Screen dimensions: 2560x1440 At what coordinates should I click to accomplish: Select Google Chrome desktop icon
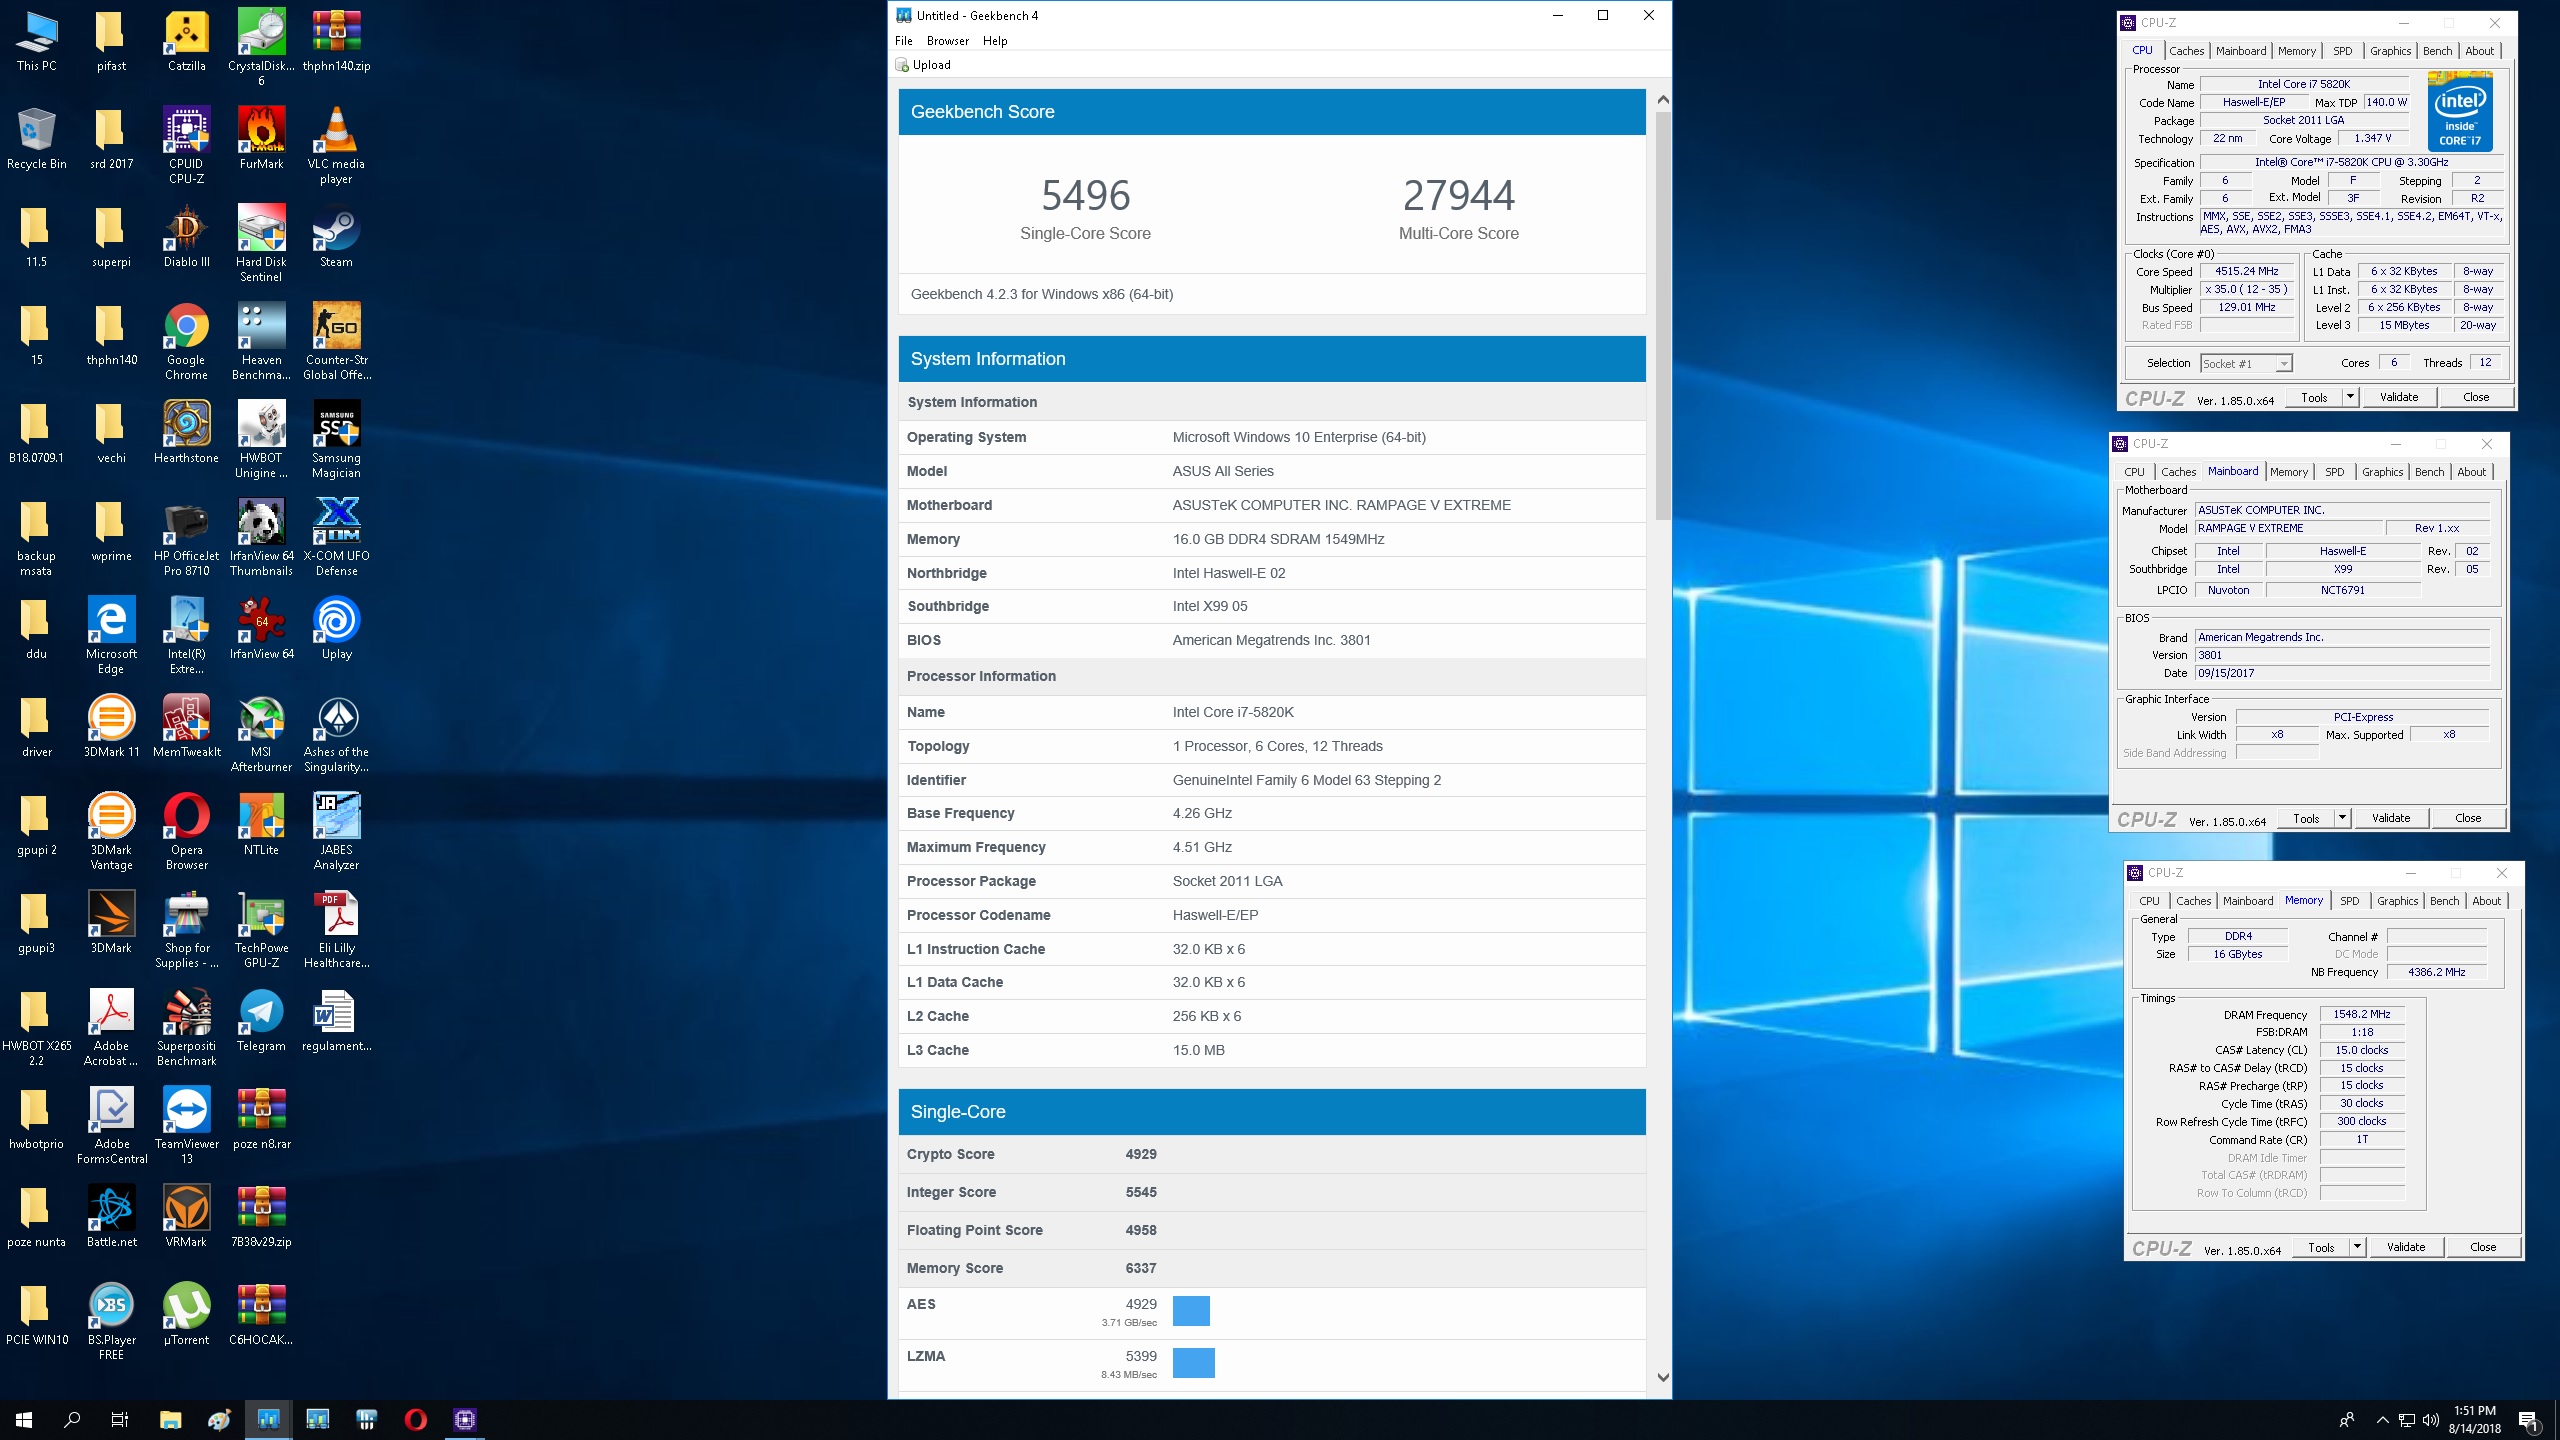(x=187, y=341)
